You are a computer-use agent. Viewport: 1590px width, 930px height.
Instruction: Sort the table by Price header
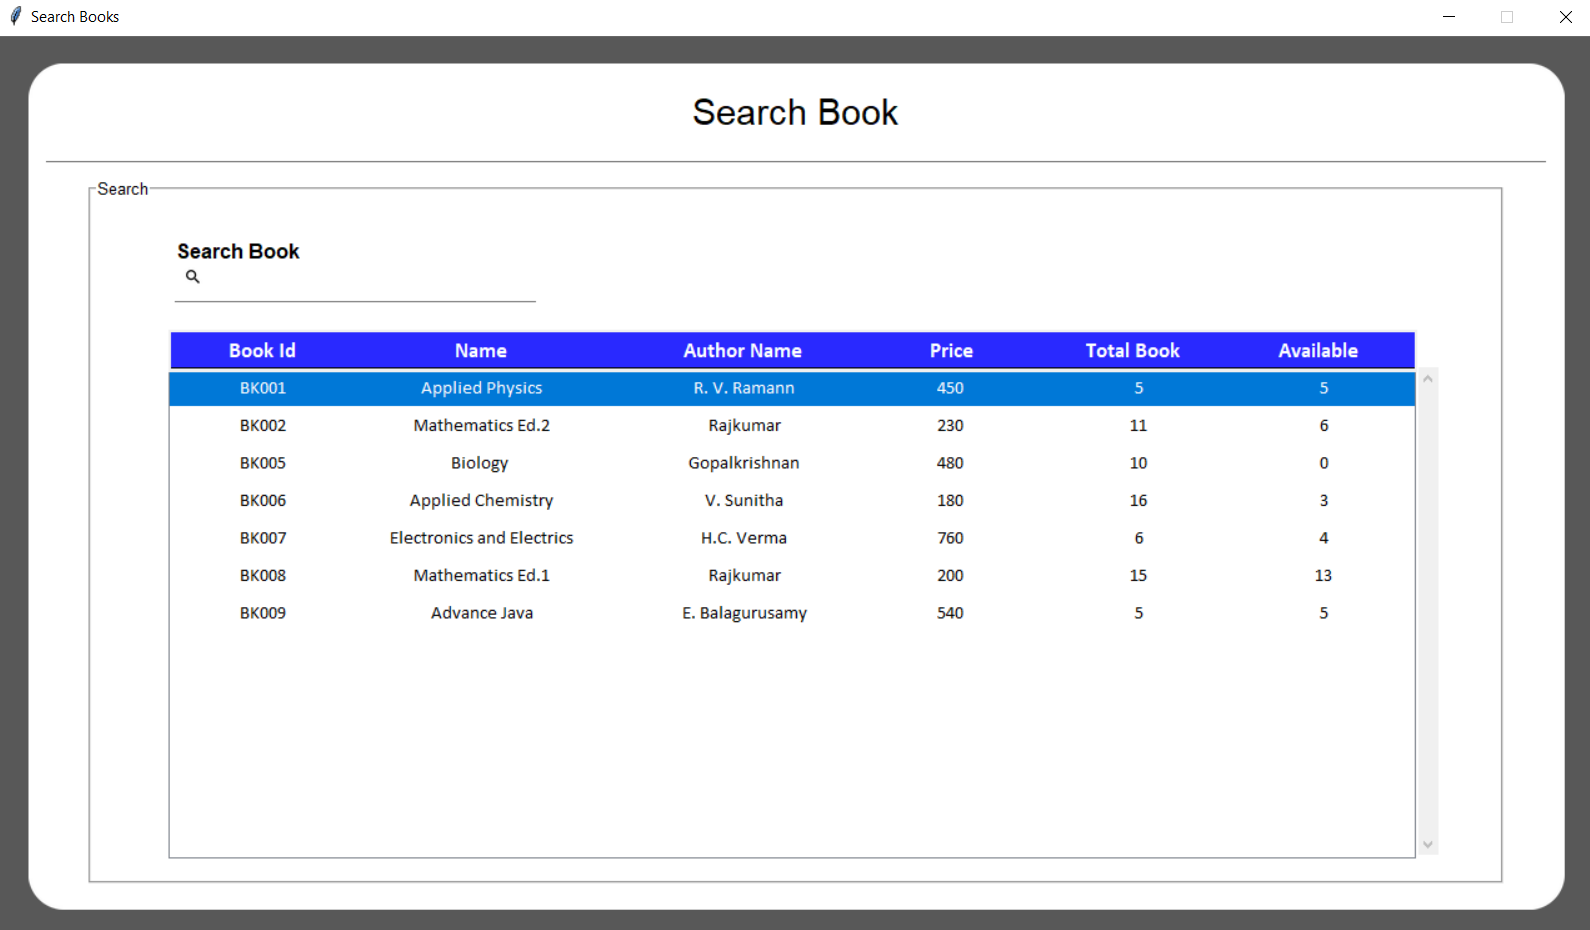click(x=950, y=351)
